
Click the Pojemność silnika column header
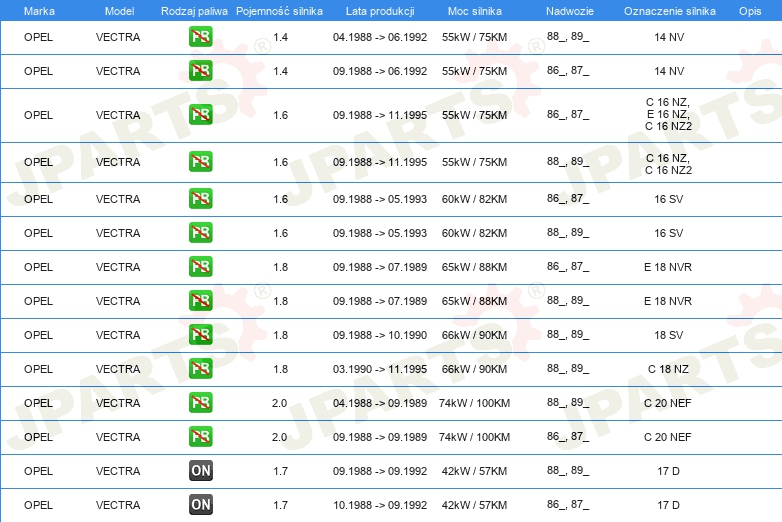(279, 11)
